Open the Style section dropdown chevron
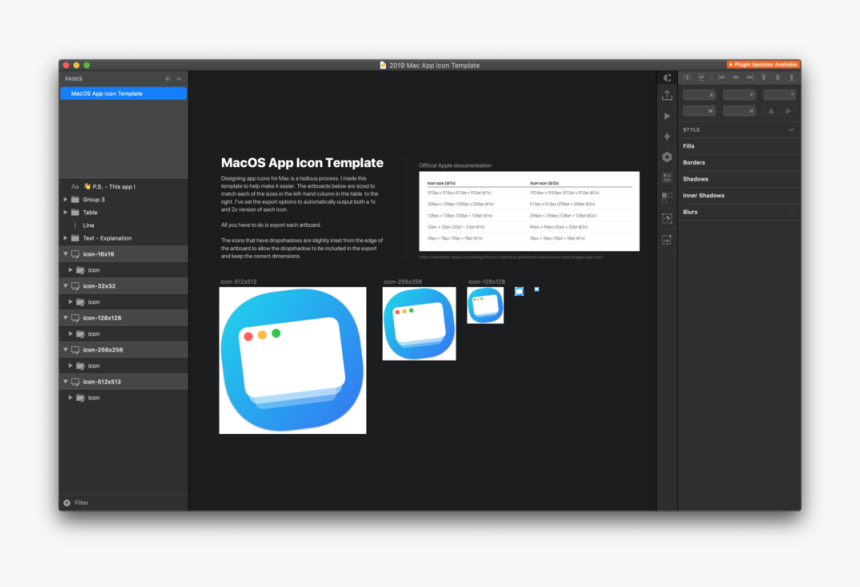This screenshot has height=587, width=860. point(791,130)
